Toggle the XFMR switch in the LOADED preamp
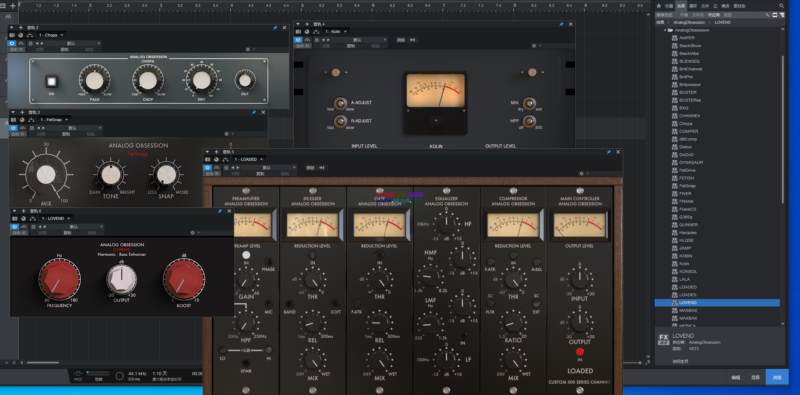Viewport: 800px width, 395px height. pos(245,363)
